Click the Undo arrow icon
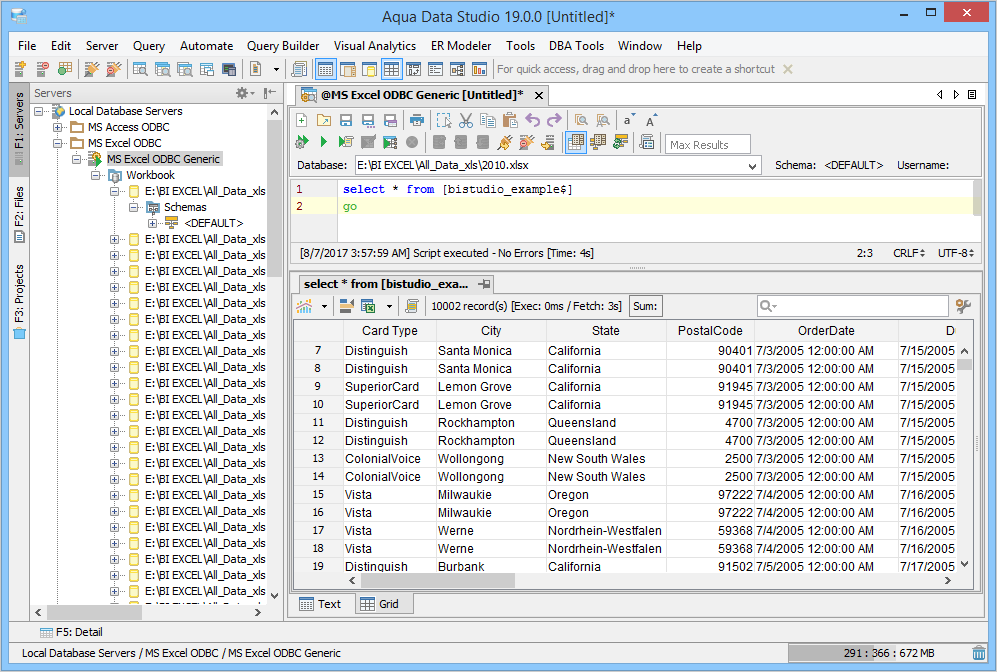Viewport: 997px width, 672px height. click(532, 120)
